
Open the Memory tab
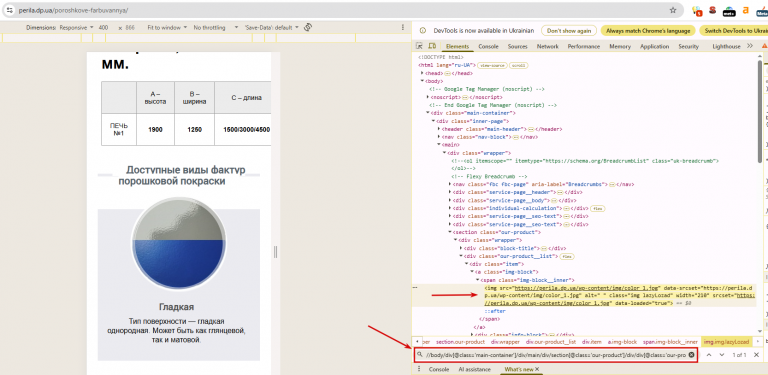(620, 47)
